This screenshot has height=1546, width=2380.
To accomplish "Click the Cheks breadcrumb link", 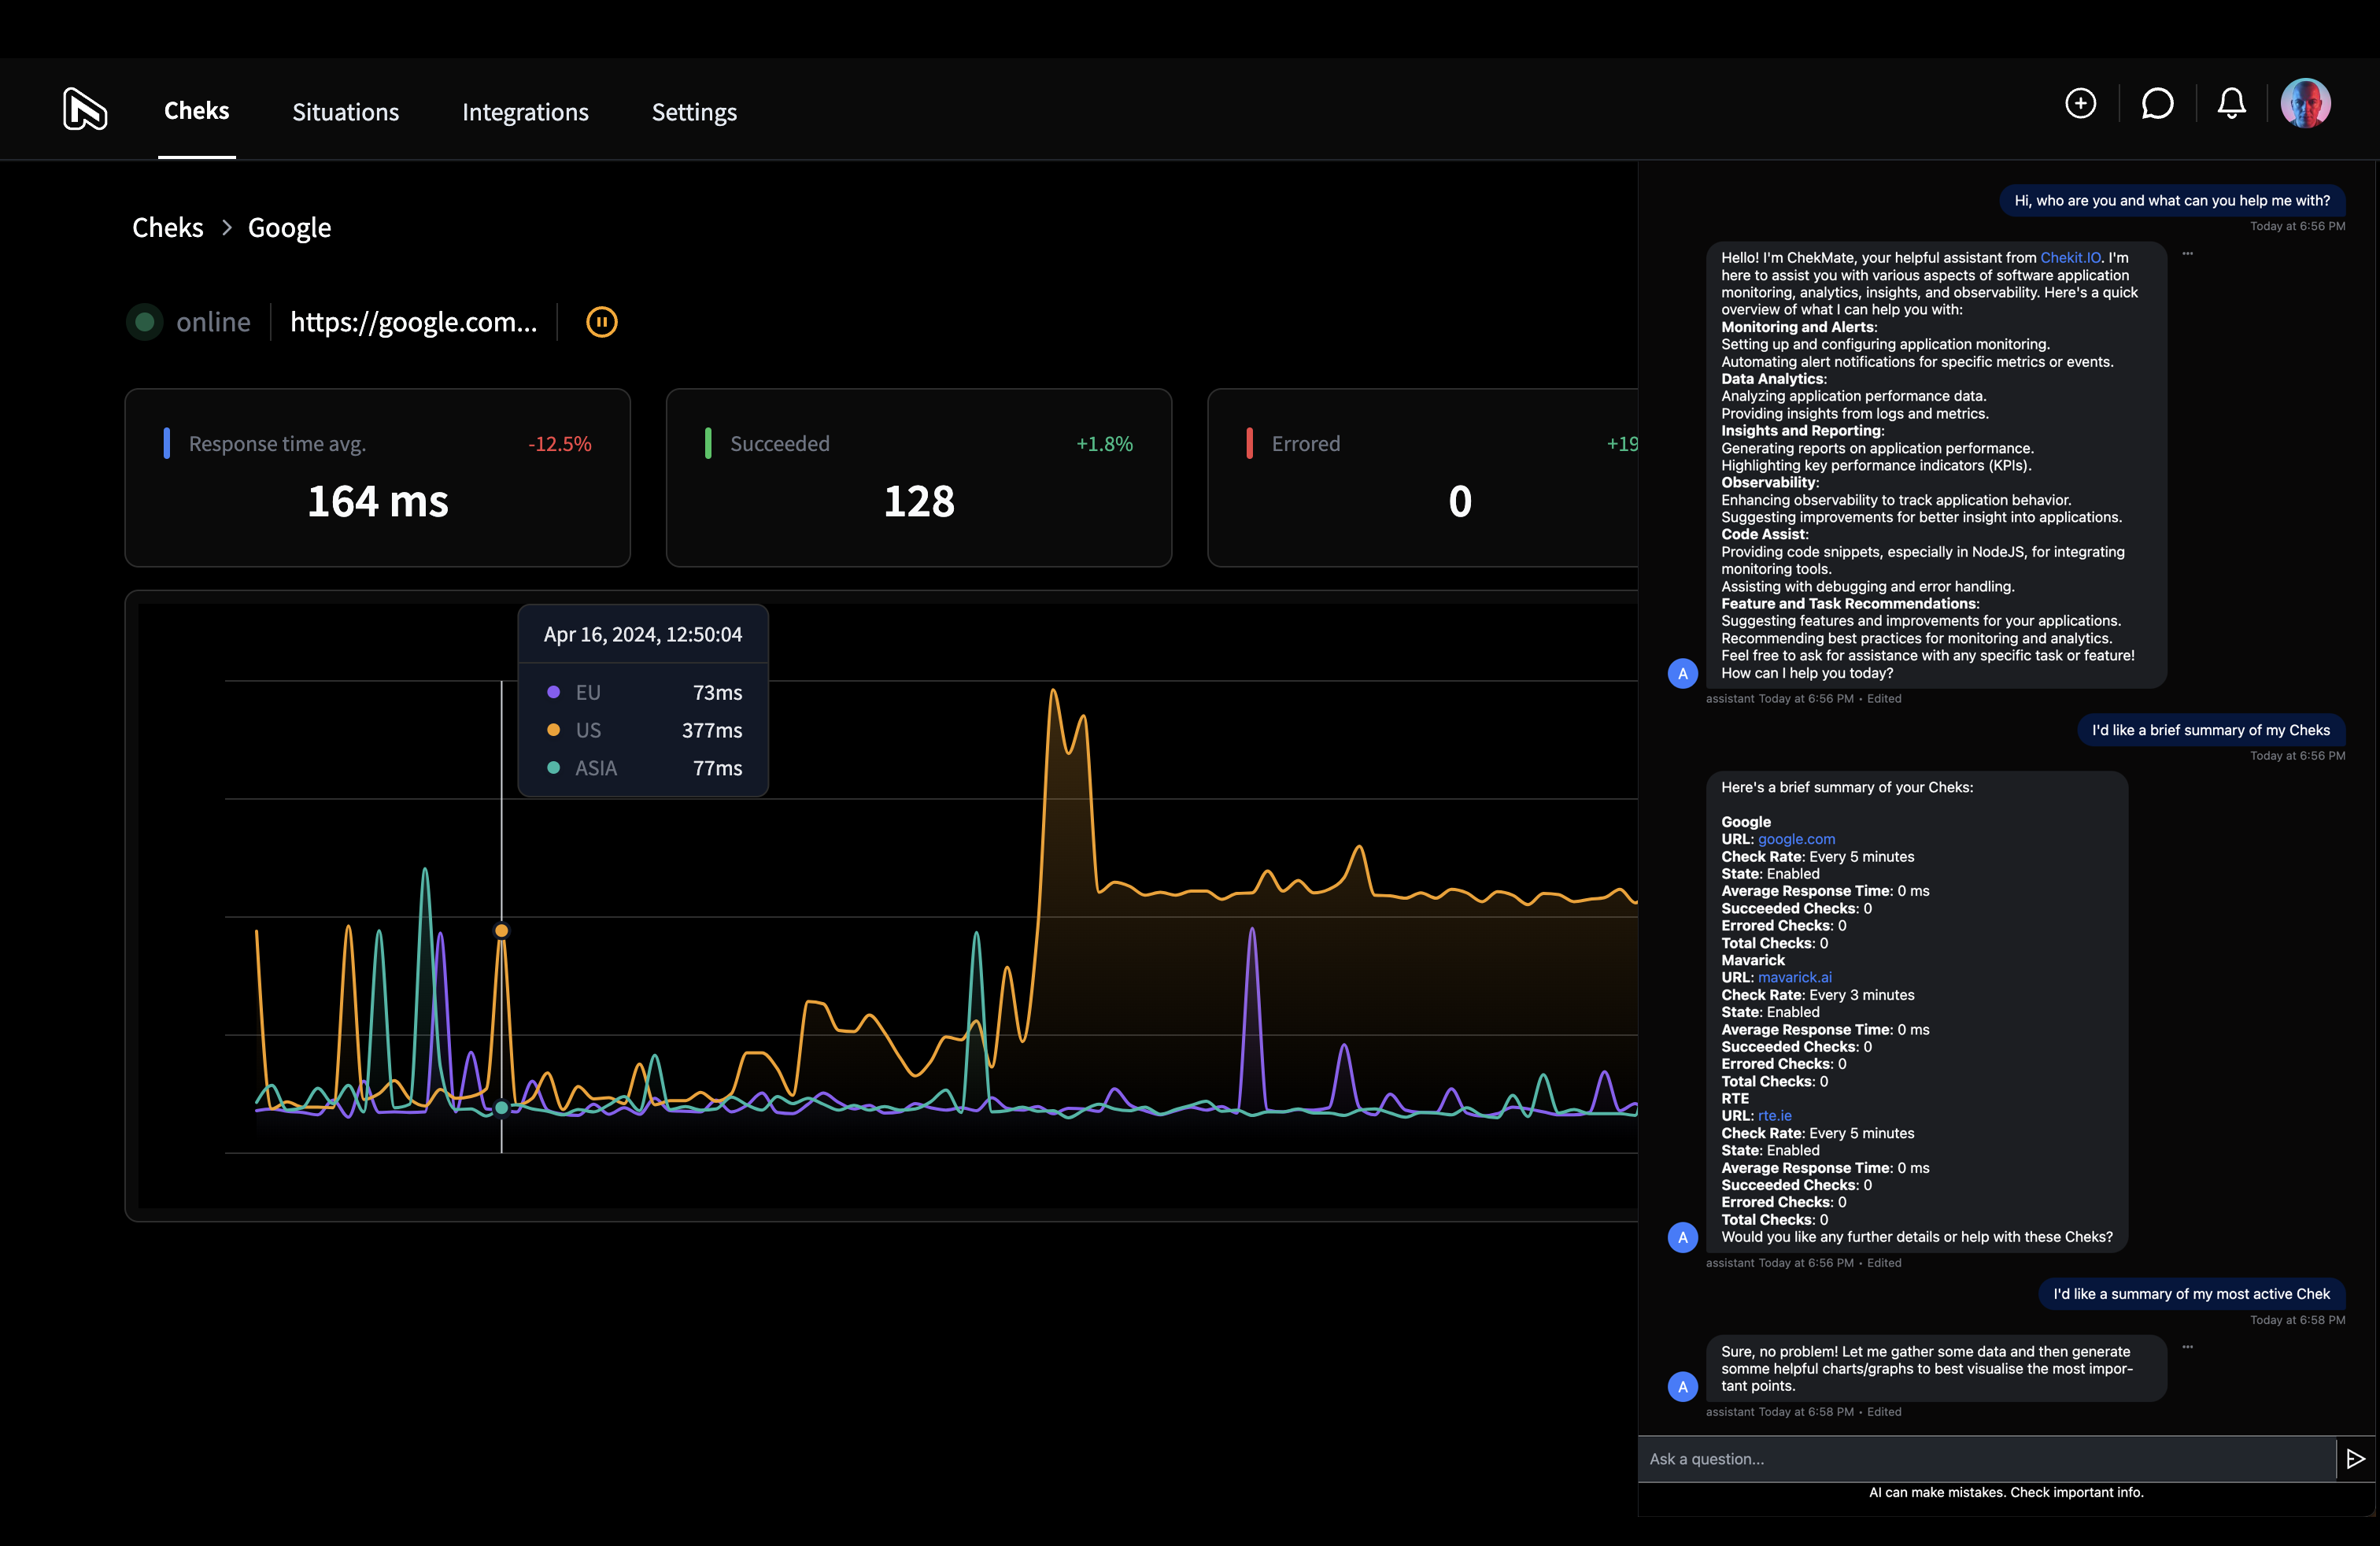I will [167, 228].
